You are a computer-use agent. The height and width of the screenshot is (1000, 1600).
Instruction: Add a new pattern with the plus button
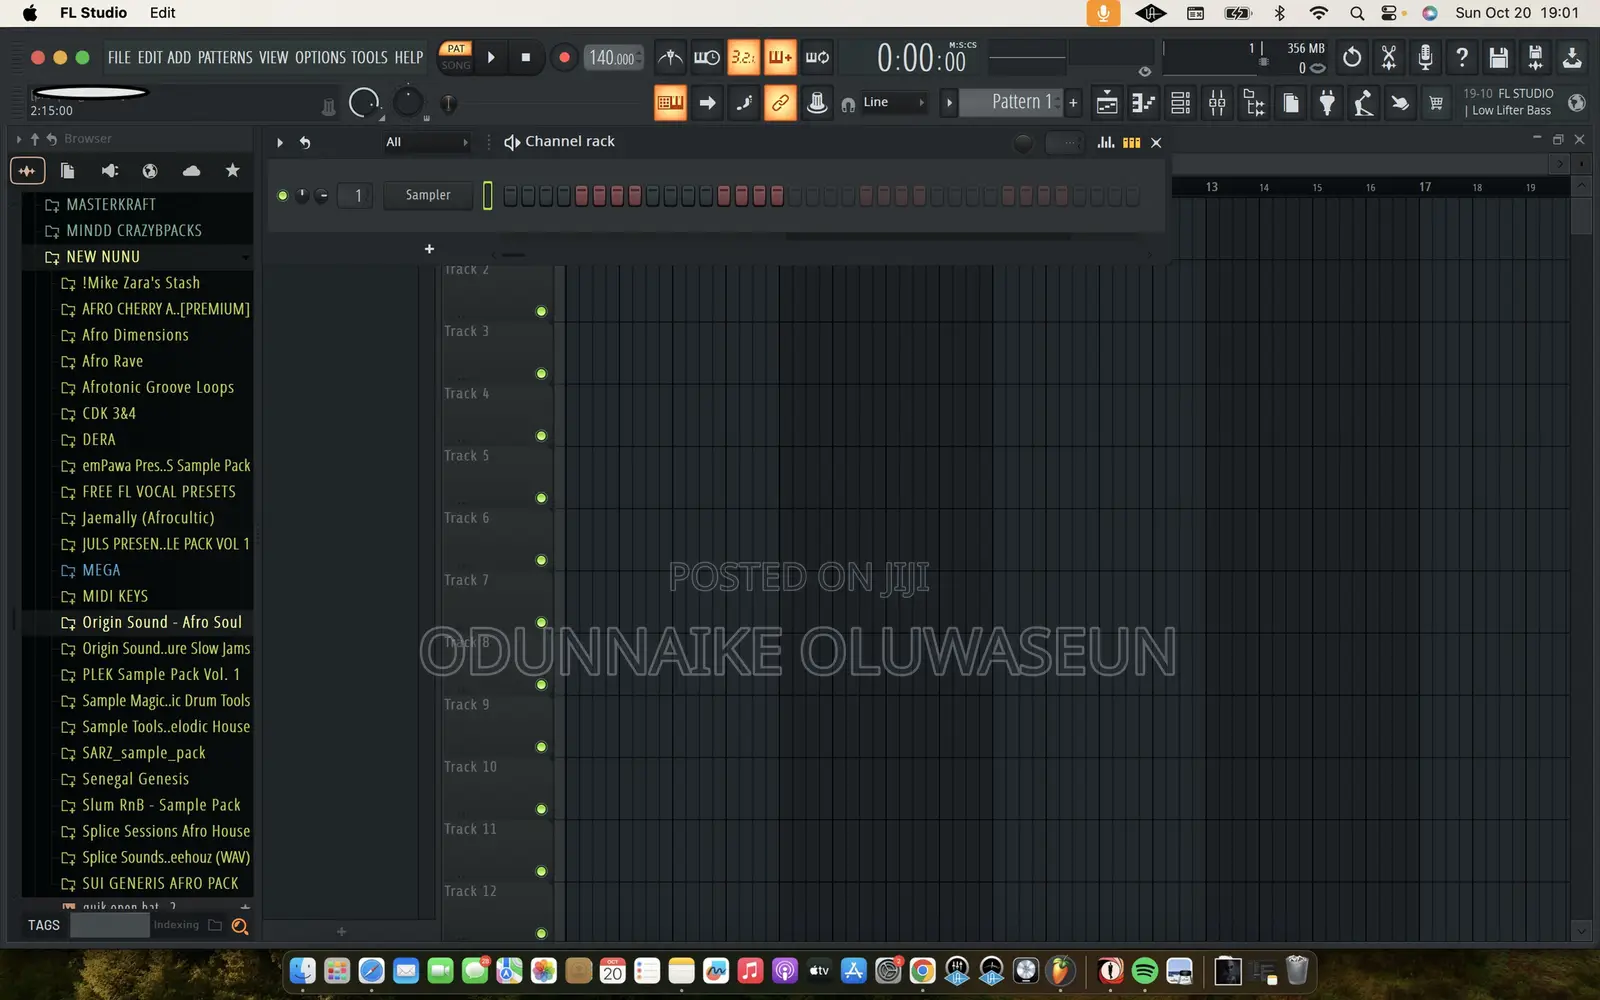click(1073, 102)
